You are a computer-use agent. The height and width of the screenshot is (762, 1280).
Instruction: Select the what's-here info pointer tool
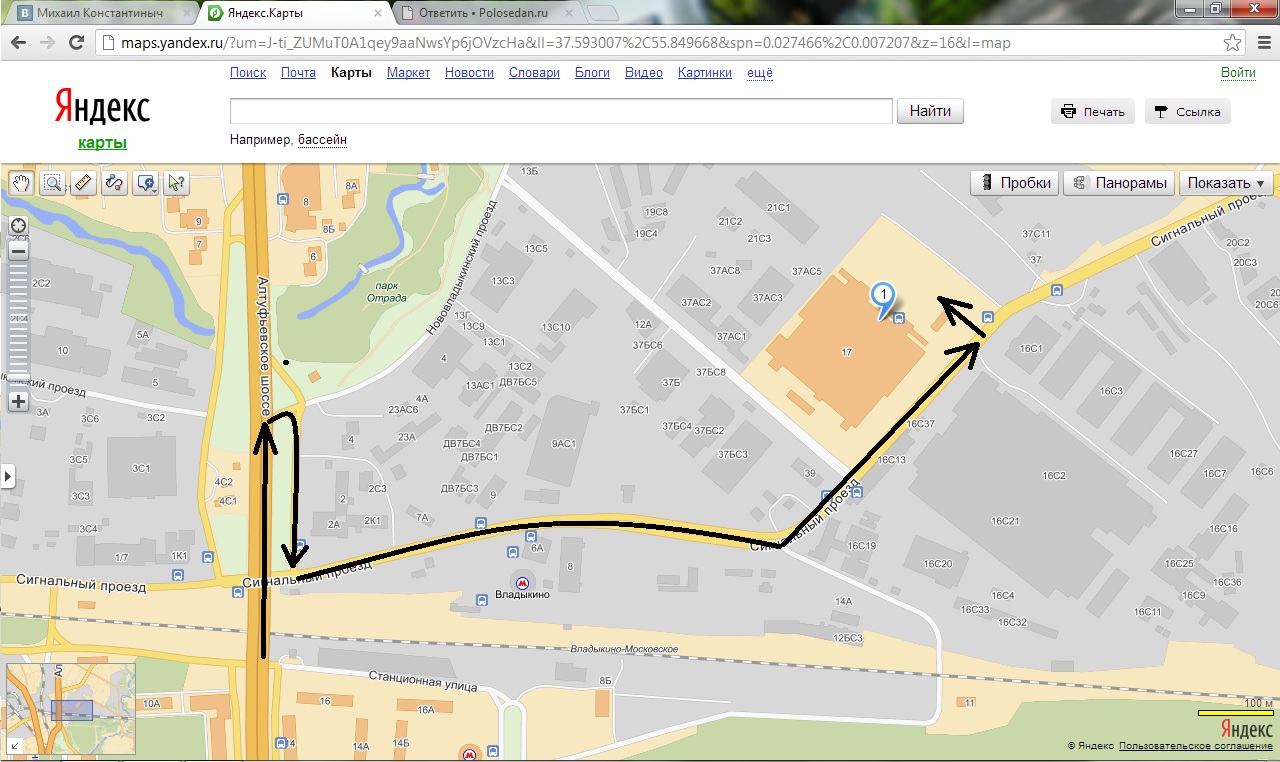177,183
